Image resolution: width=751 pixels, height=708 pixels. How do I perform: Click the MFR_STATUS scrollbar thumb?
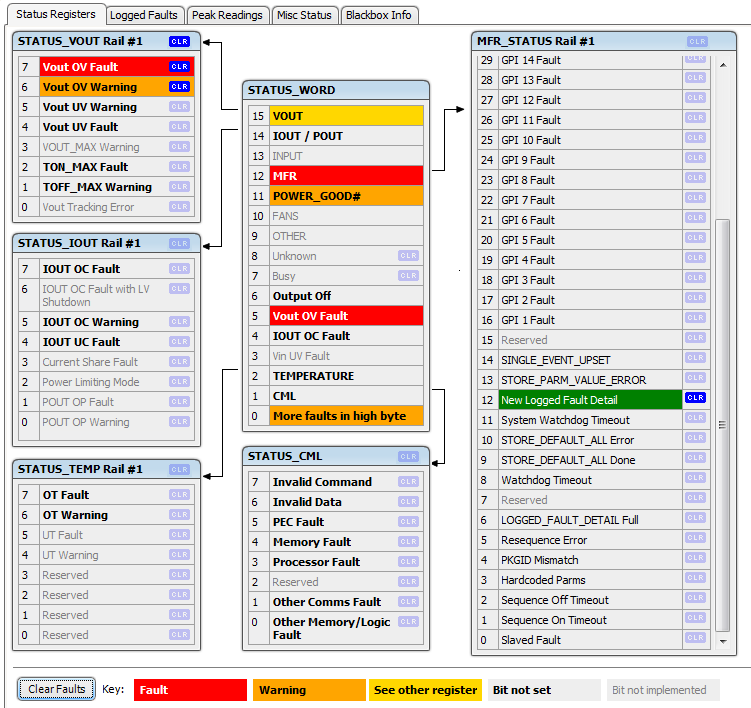click(x=723, y=425)
